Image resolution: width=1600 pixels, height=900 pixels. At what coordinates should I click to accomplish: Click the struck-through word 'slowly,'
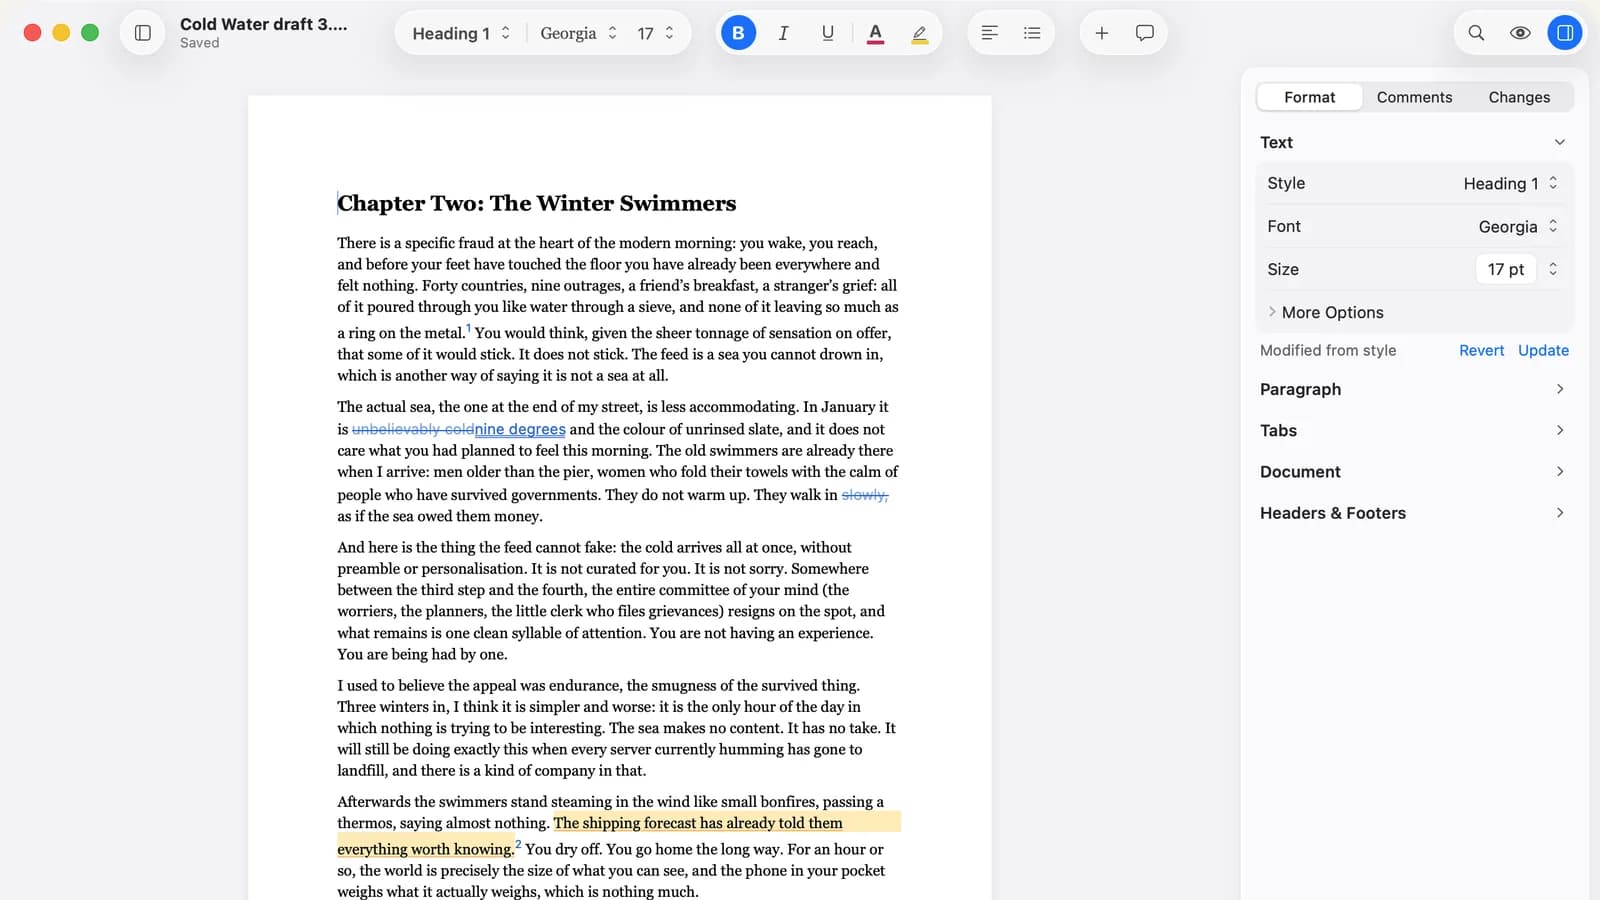click(865, 495)
